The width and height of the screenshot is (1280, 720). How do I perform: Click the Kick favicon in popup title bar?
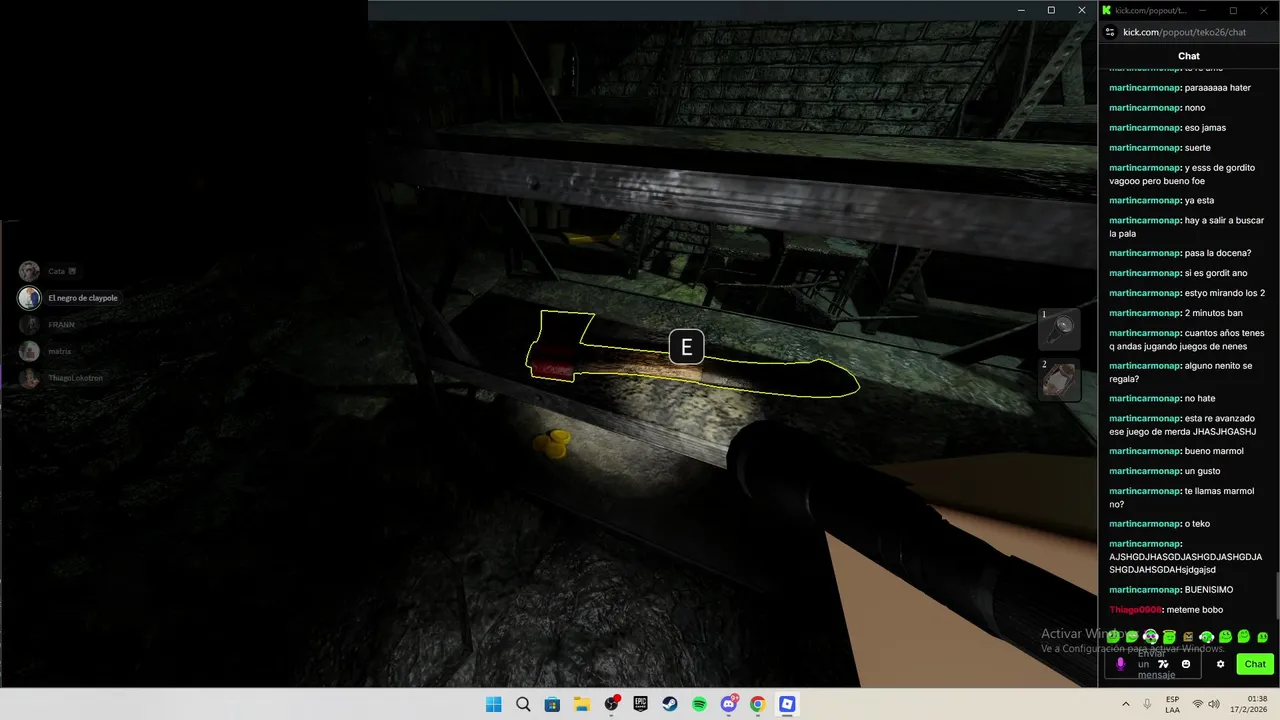(x=1107, y=10)
